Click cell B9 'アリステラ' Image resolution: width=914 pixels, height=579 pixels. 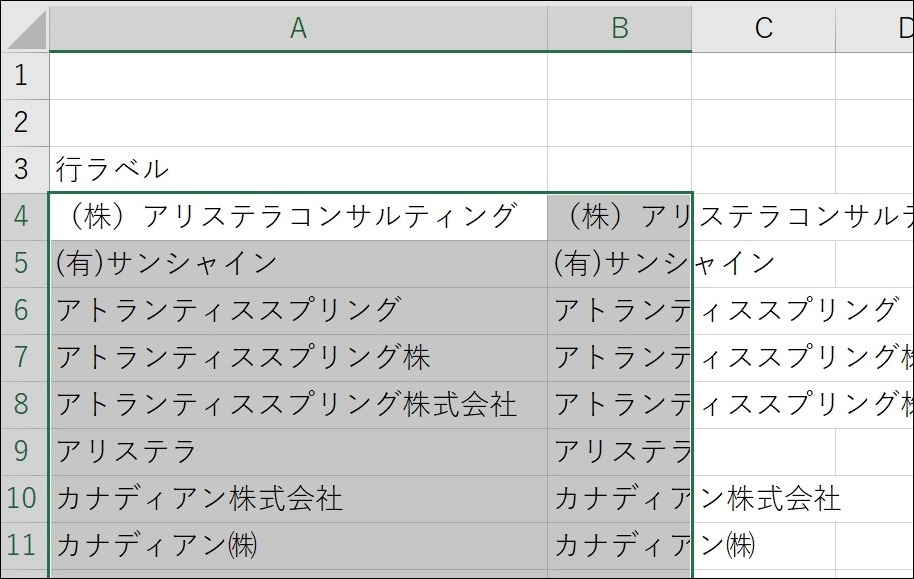(620, 452)
